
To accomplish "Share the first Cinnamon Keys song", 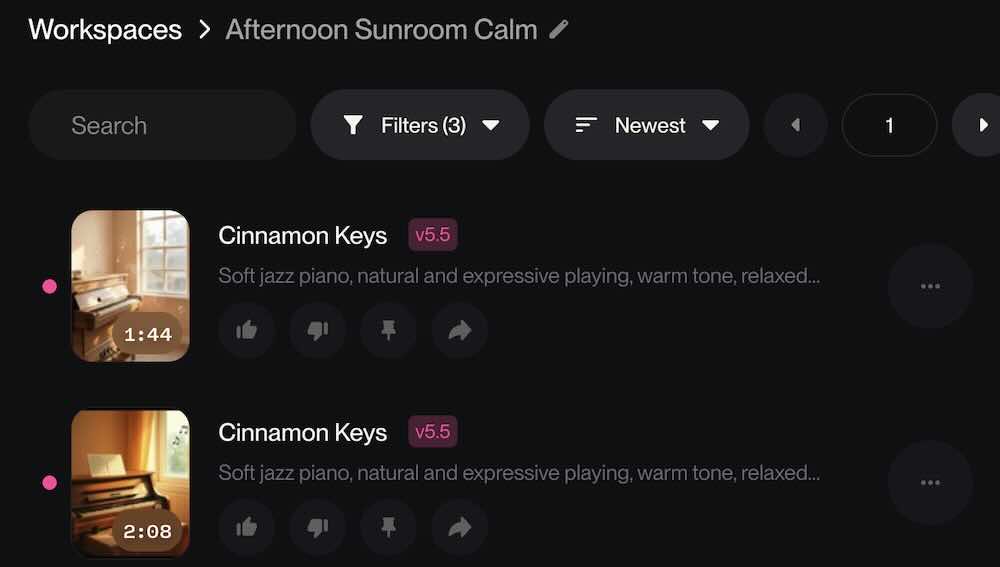I will pyautogui.click(x=460, y=331).
